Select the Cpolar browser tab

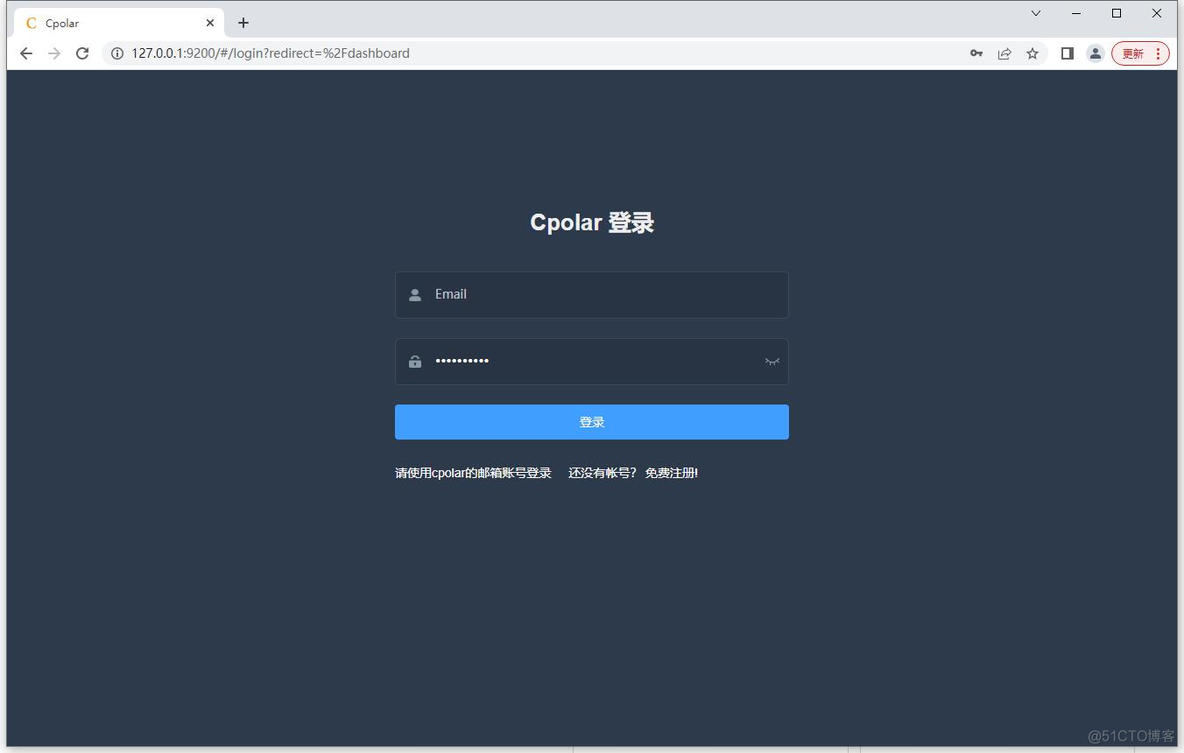click(x=119, y=23)
